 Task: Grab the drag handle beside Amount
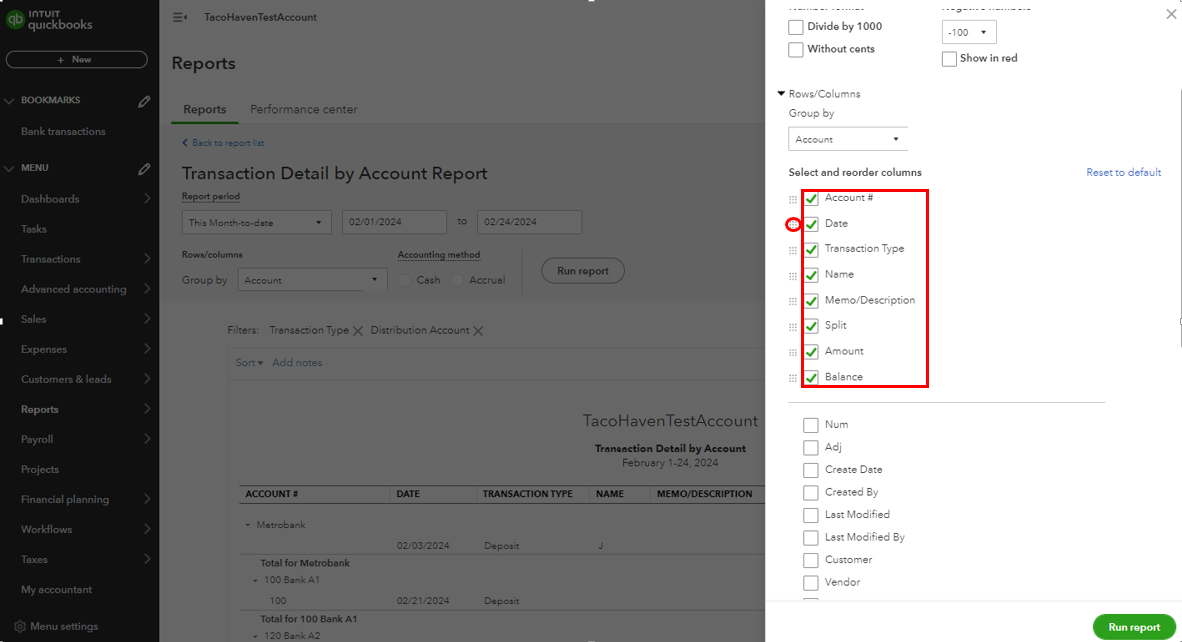point(793,353)
